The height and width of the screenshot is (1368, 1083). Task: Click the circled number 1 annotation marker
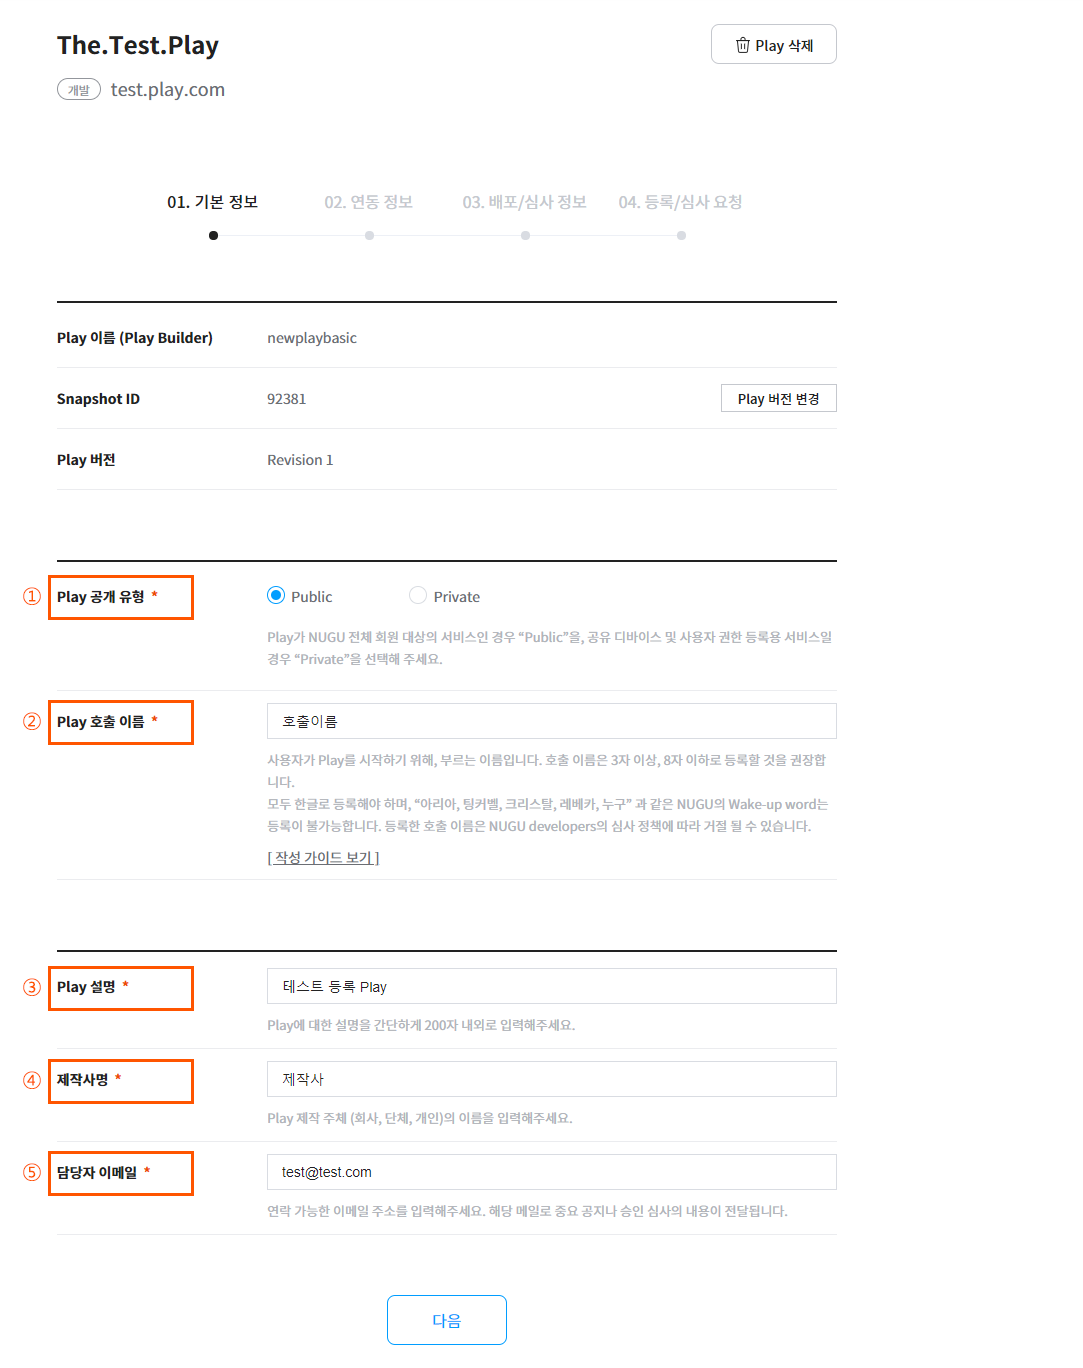[x=32, y=597]
